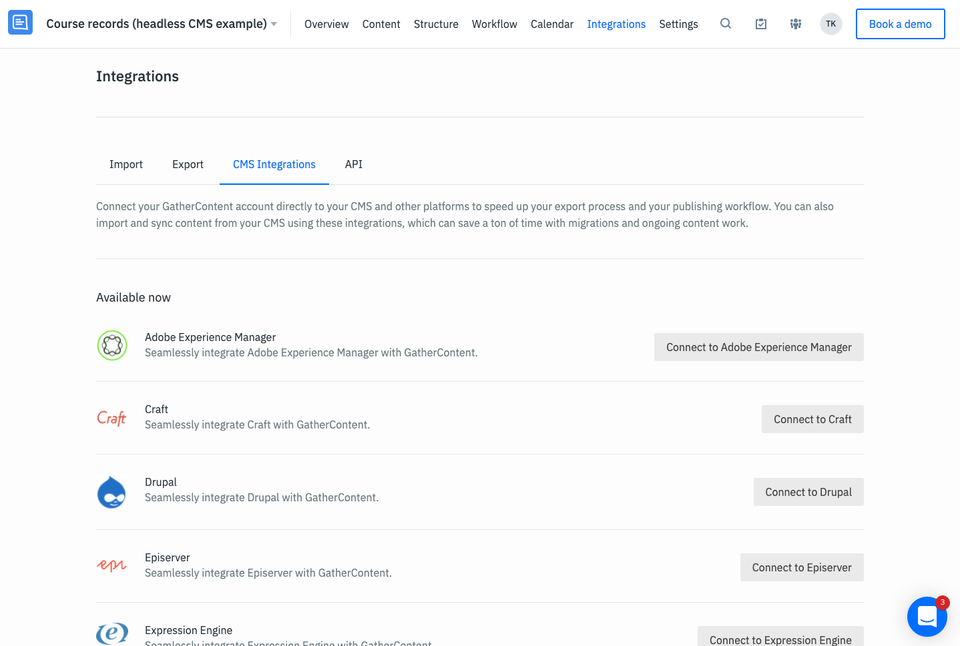Click the Drupal integration title text
This screenshot has width=960, height=646.
click(x=160, y=482)
